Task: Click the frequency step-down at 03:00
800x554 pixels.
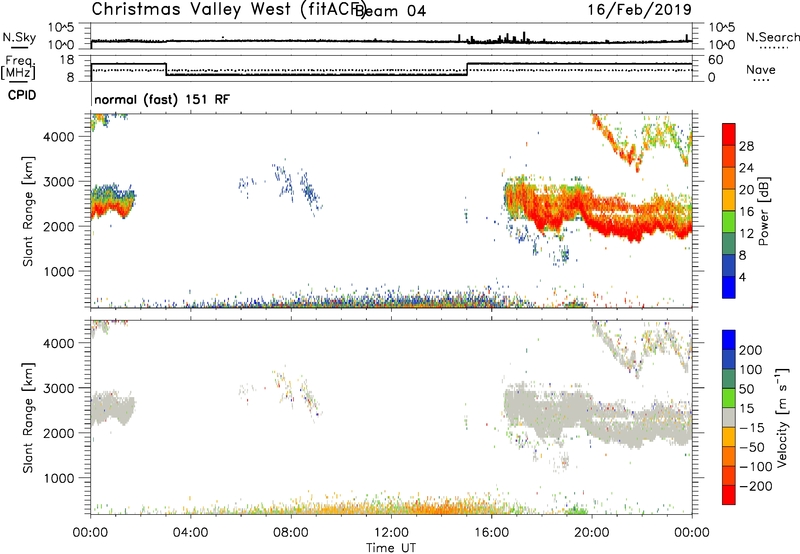Action: [166, 69]
